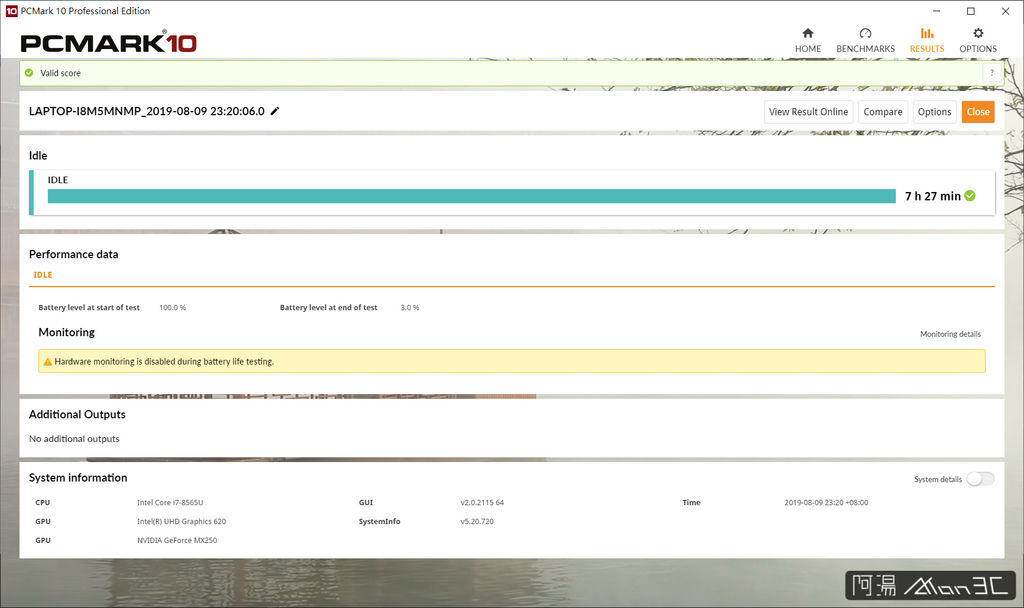This screenshot has width=1024, height=608.
Task: Click the result name LAPTOP-I8M5MNMP text
Action: click(146, 111)
